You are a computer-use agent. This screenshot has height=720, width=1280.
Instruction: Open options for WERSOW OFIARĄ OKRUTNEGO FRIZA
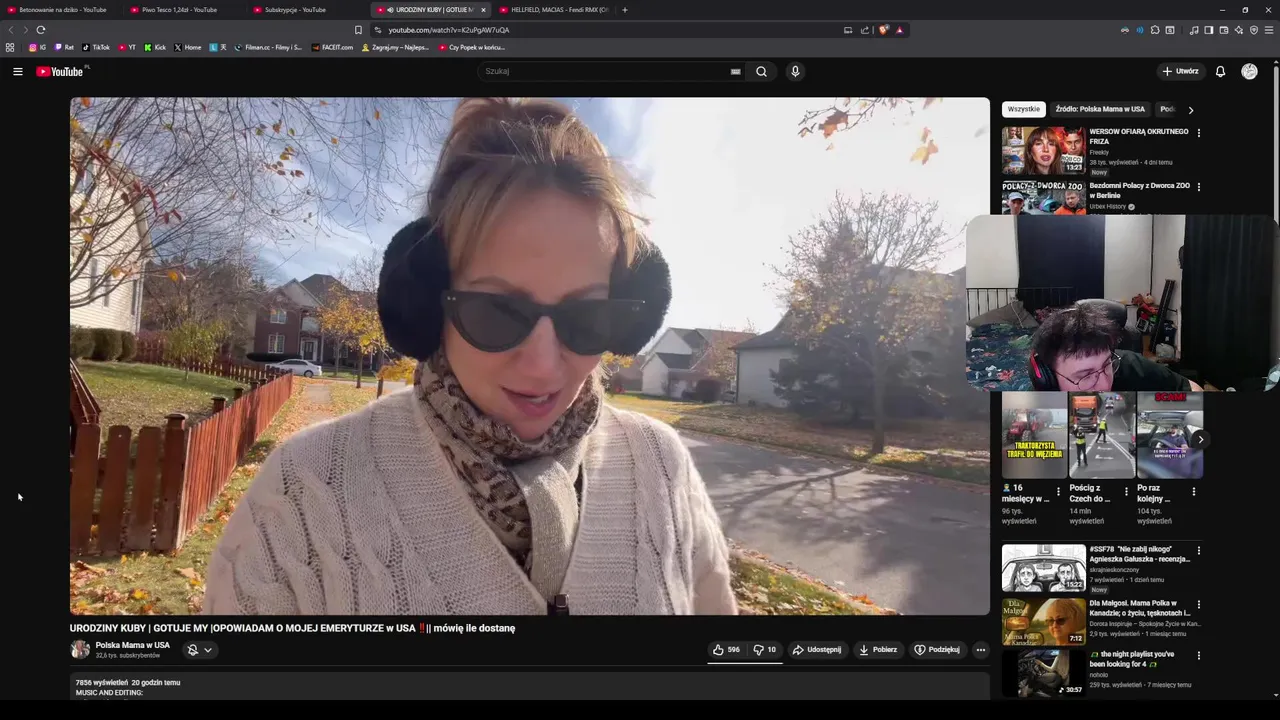(x=1199, y=132)
